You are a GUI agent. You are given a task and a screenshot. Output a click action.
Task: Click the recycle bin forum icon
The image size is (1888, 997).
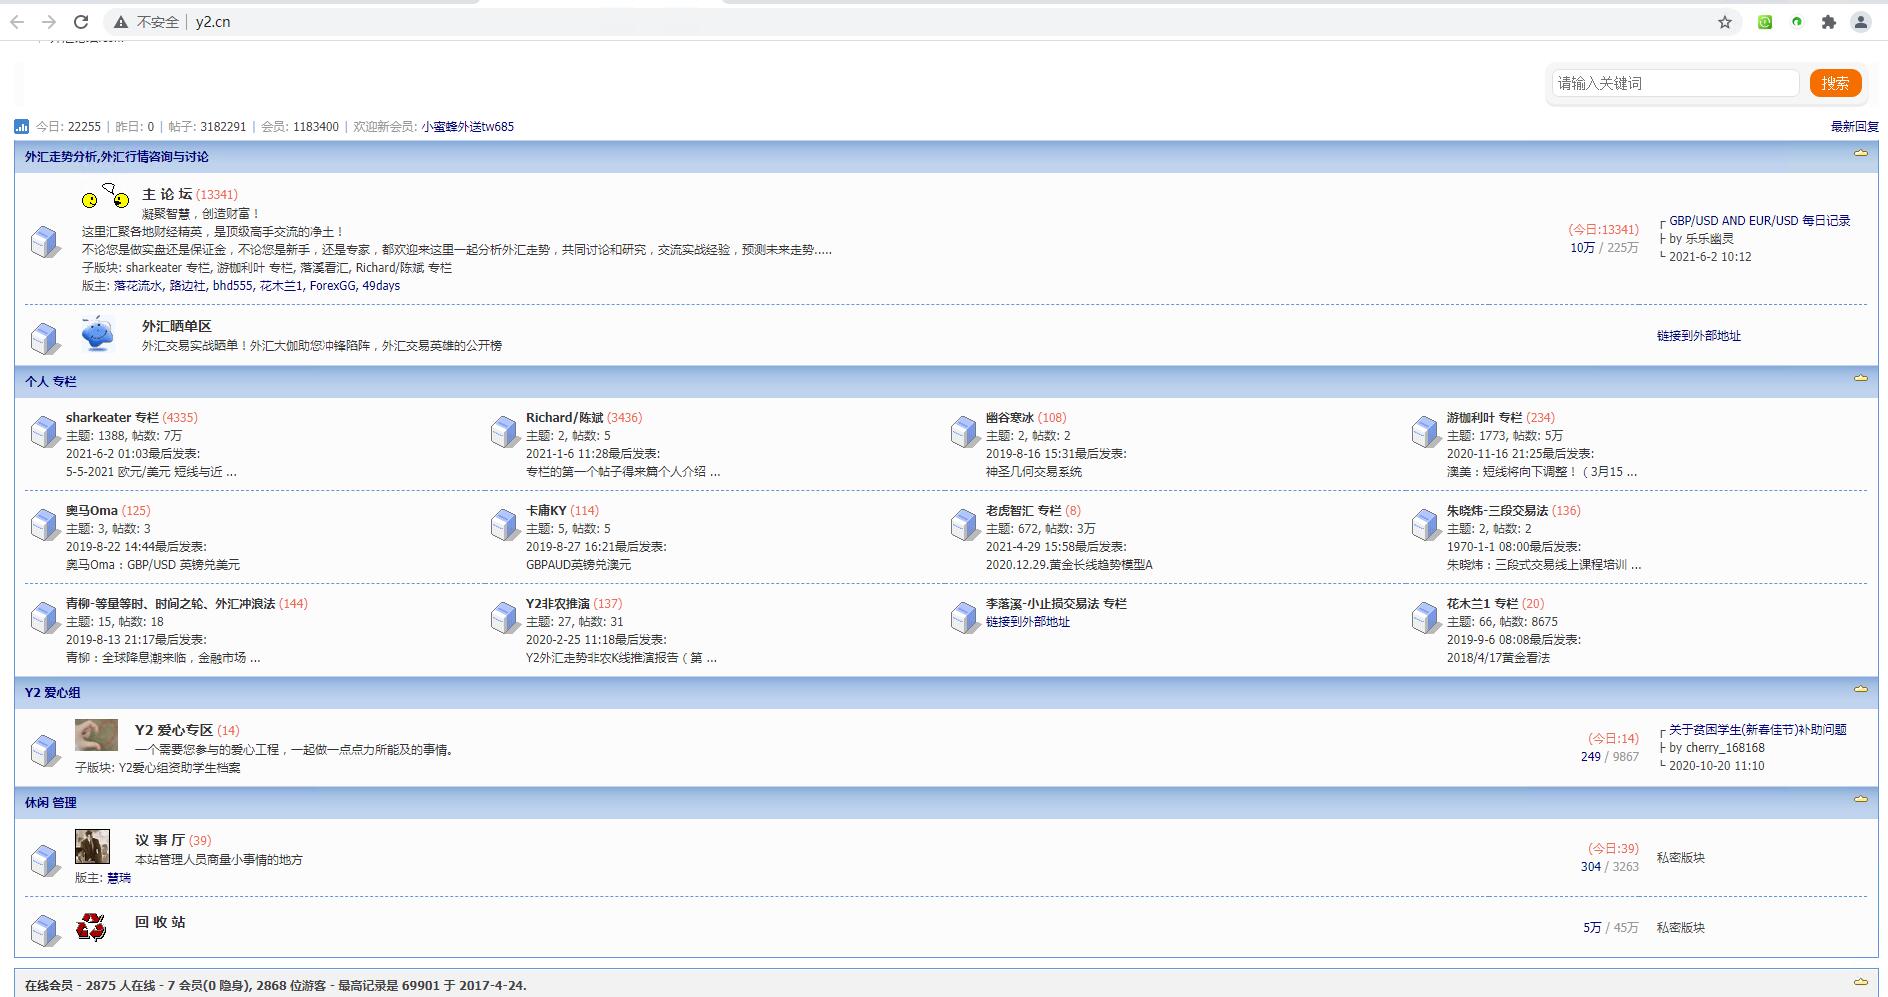pyautogui.click(x=91, y=927)
